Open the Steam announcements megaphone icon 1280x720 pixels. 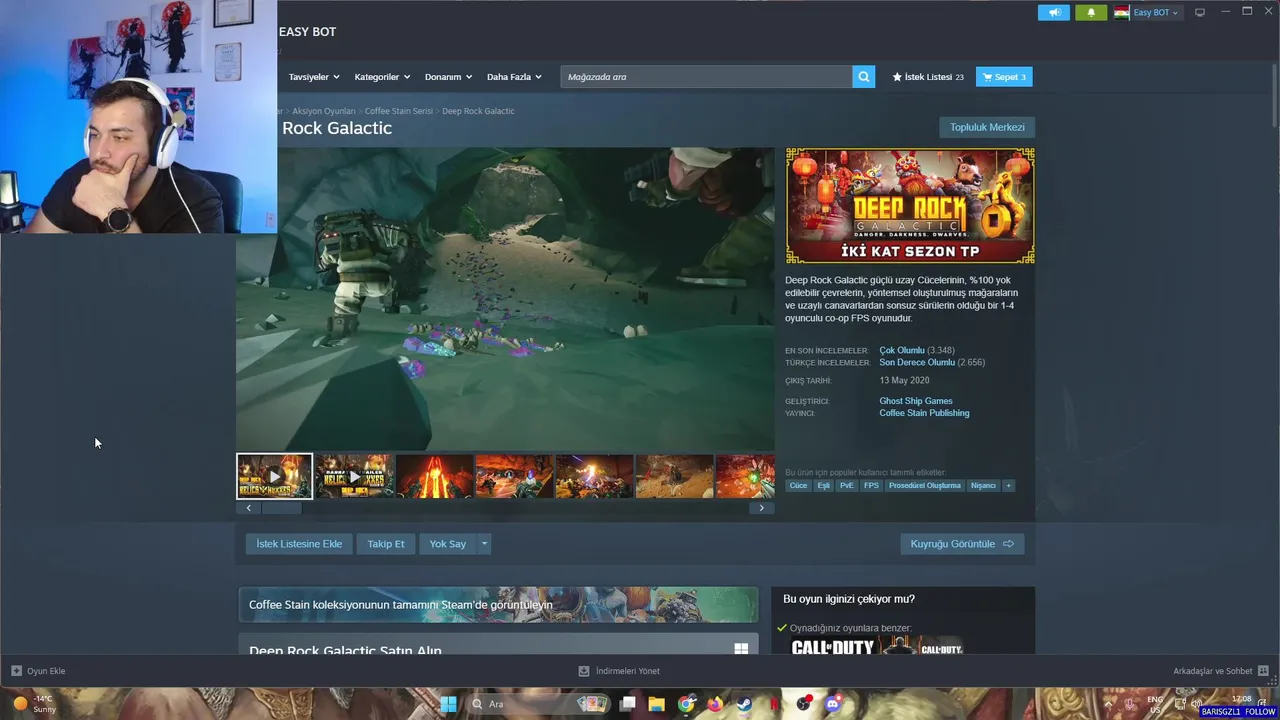[1053, 12]
